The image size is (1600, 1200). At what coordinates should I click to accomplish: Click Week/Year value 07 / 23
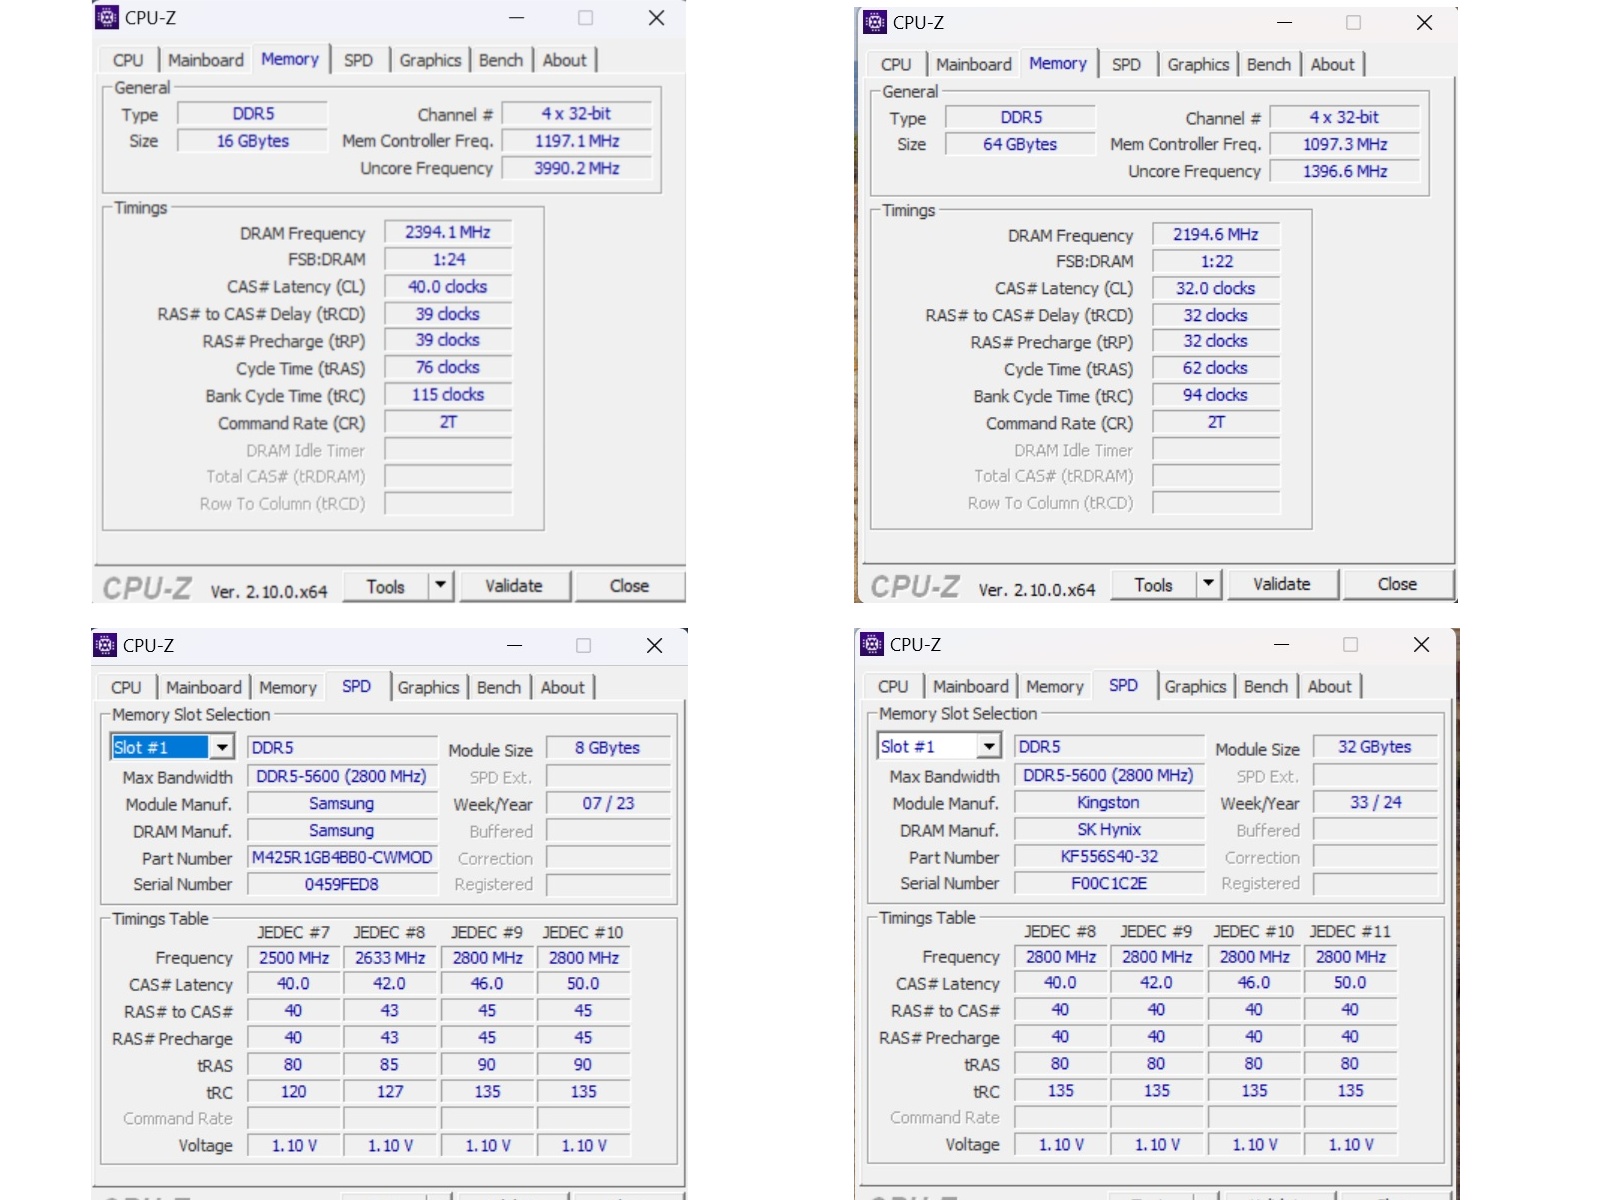coord(607,803)
